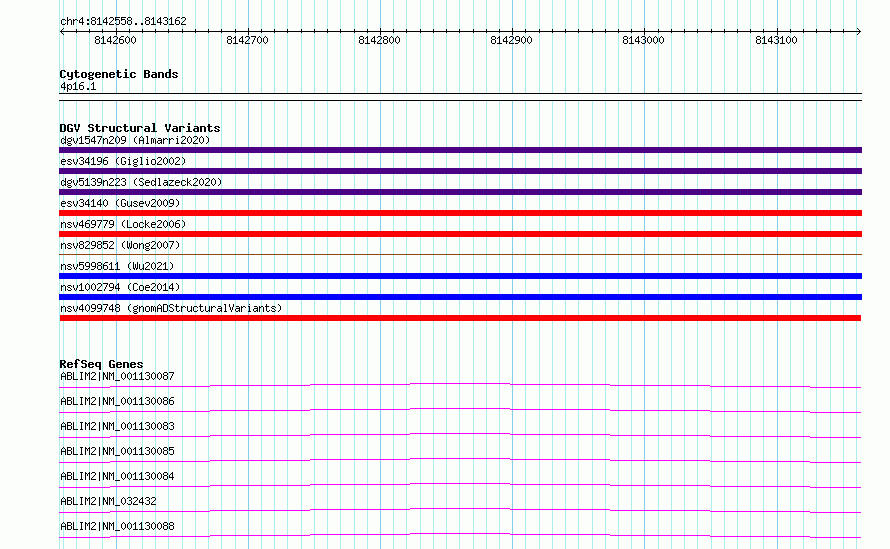
Task: Click ruler tick label 8143000
Action: click(x=643, y=40)
